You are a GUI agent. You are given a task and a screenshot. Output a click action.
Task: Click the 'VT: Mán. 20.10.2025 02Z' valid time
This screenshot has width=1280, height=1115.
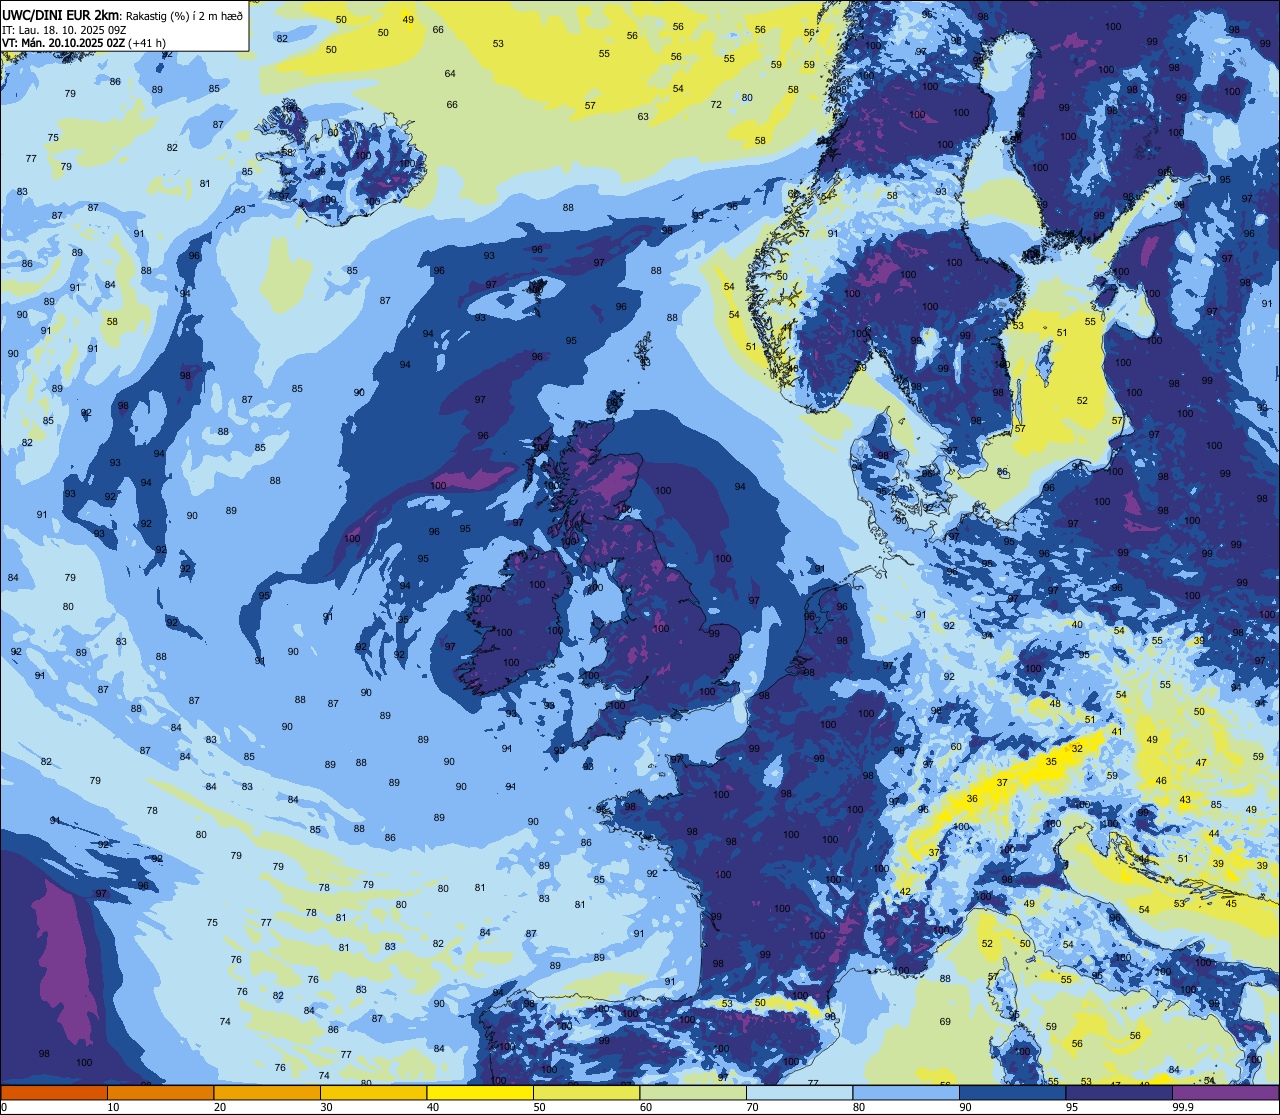coord(63,43)
